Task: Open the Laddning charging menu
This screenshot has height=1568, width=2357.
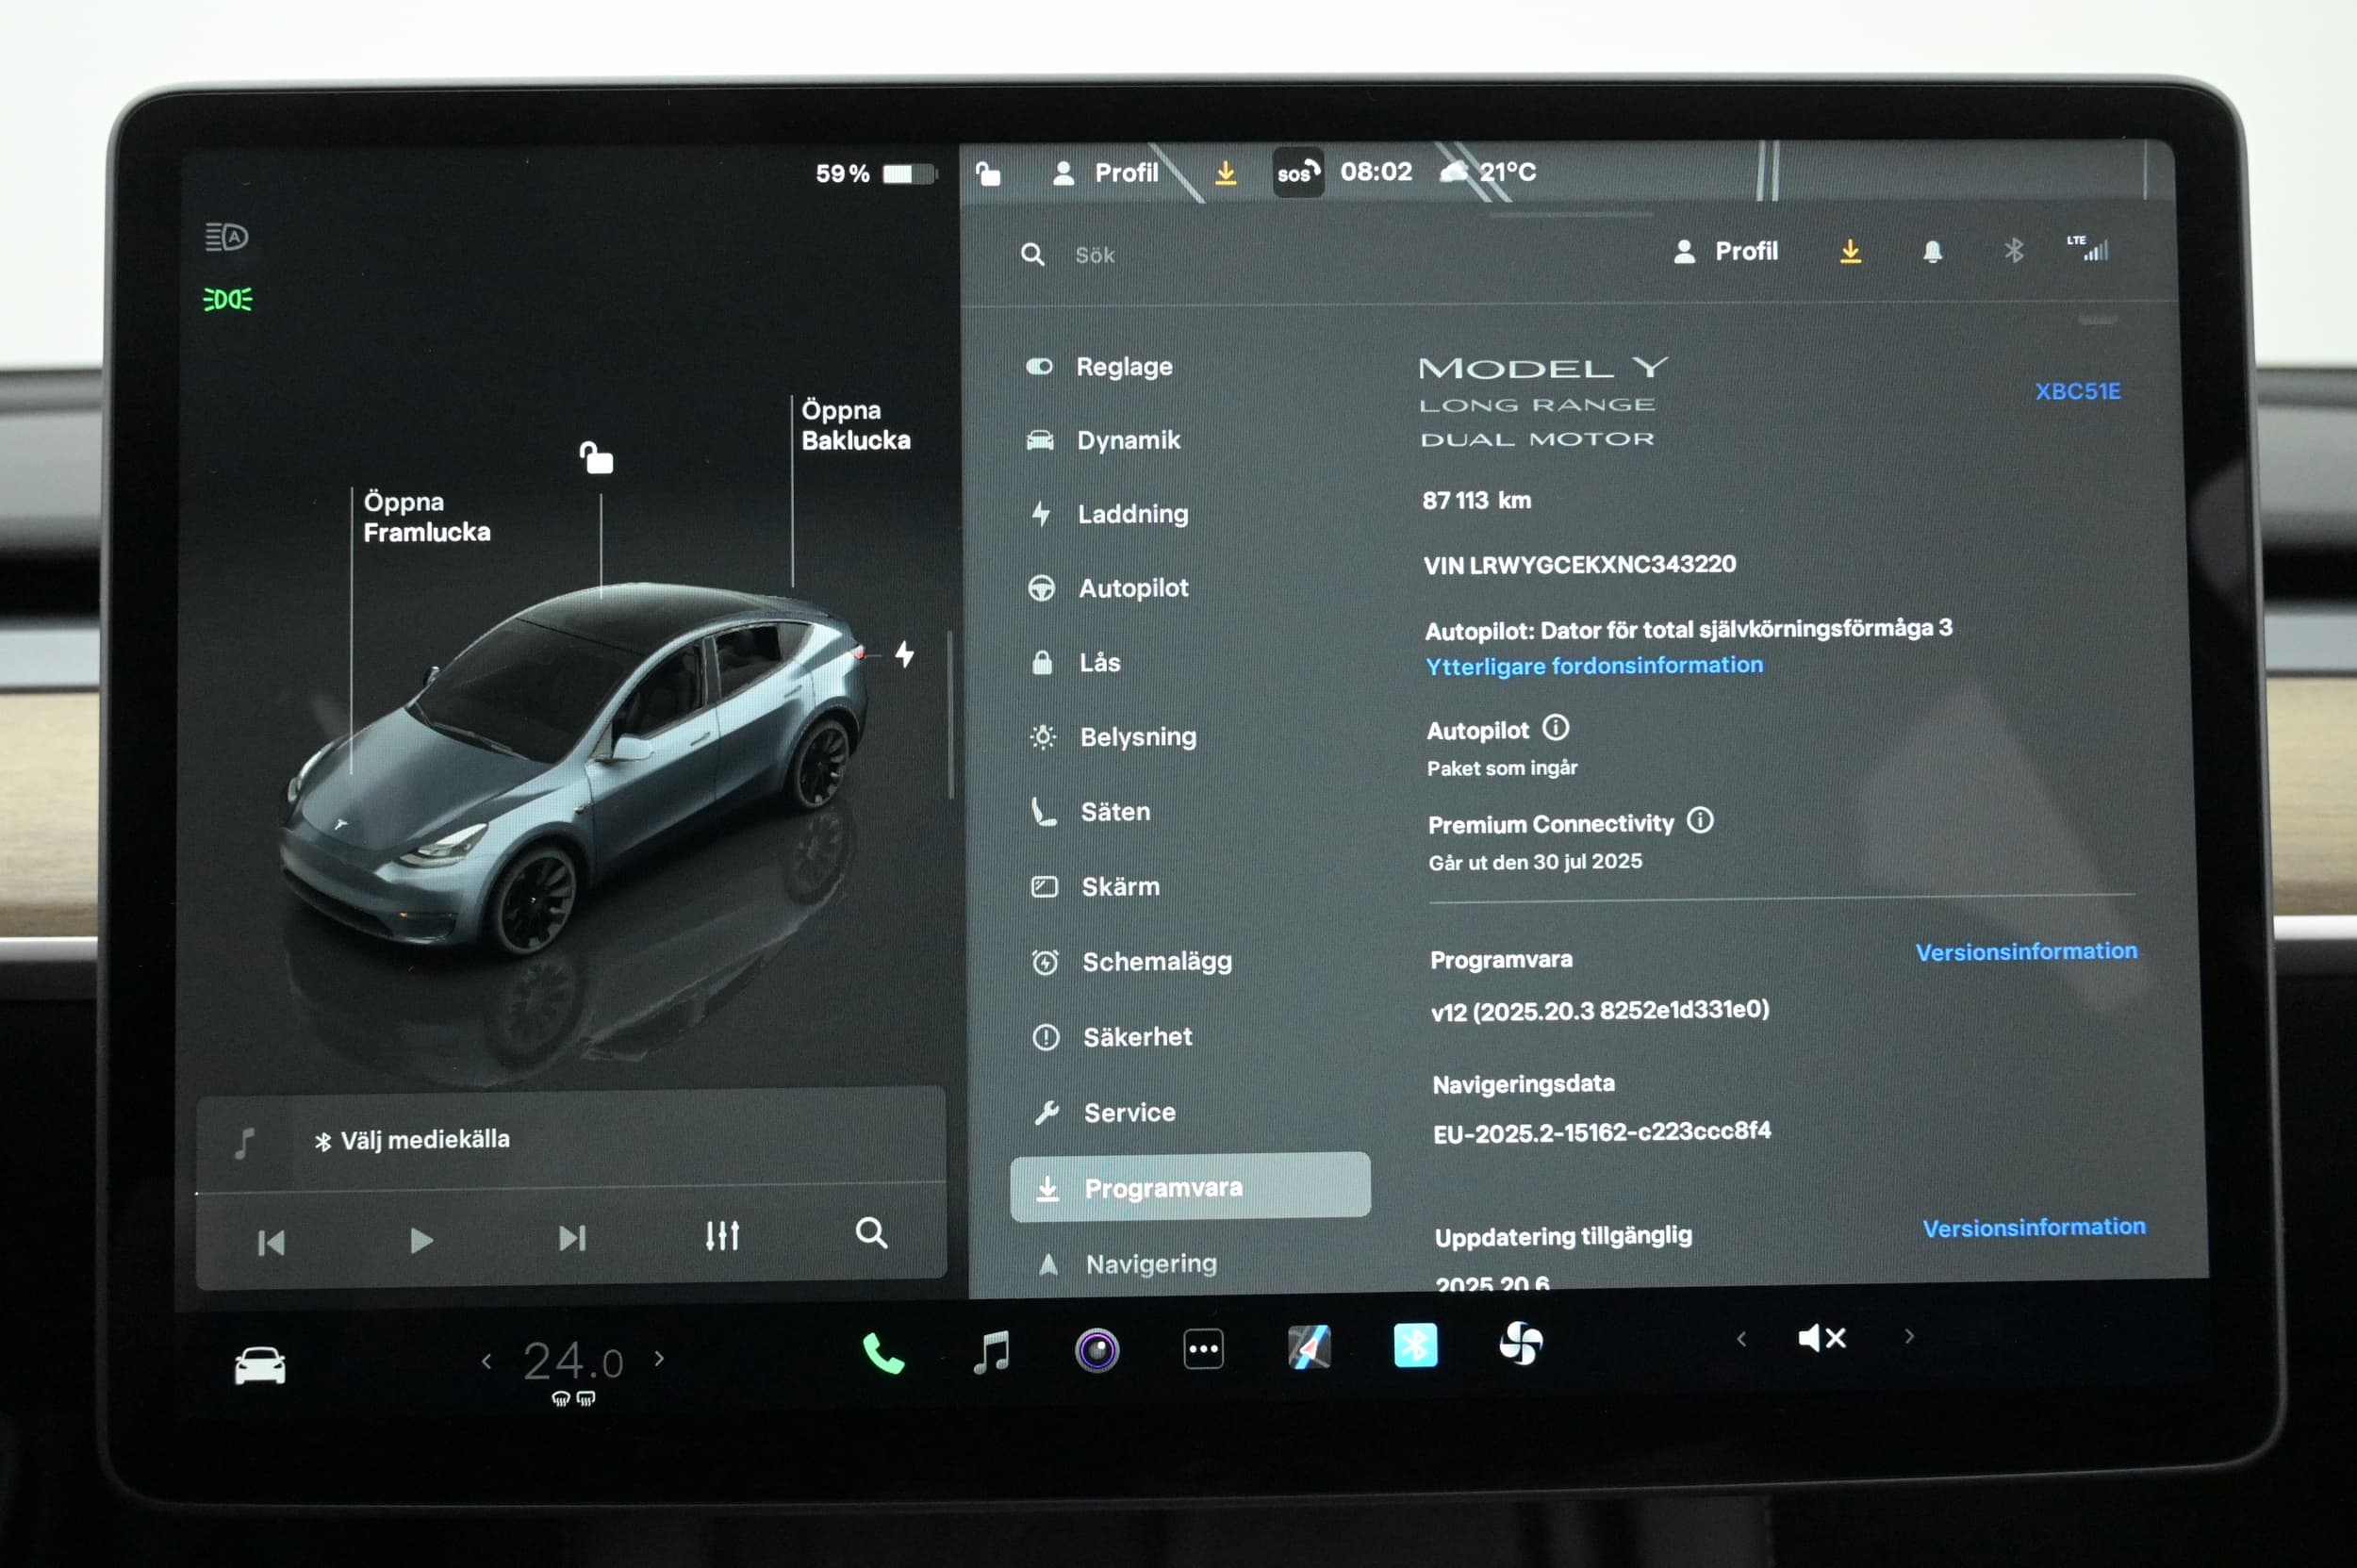Action: click(x=1108, y=514)
